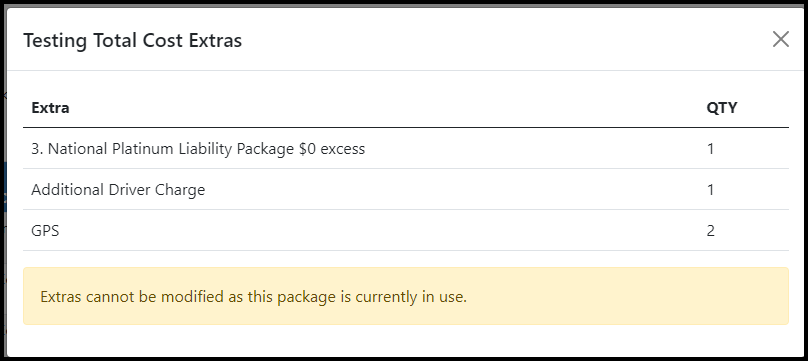808x361 pixels.
Task: Click the Extra column header
Action: [x=50, y=108]
